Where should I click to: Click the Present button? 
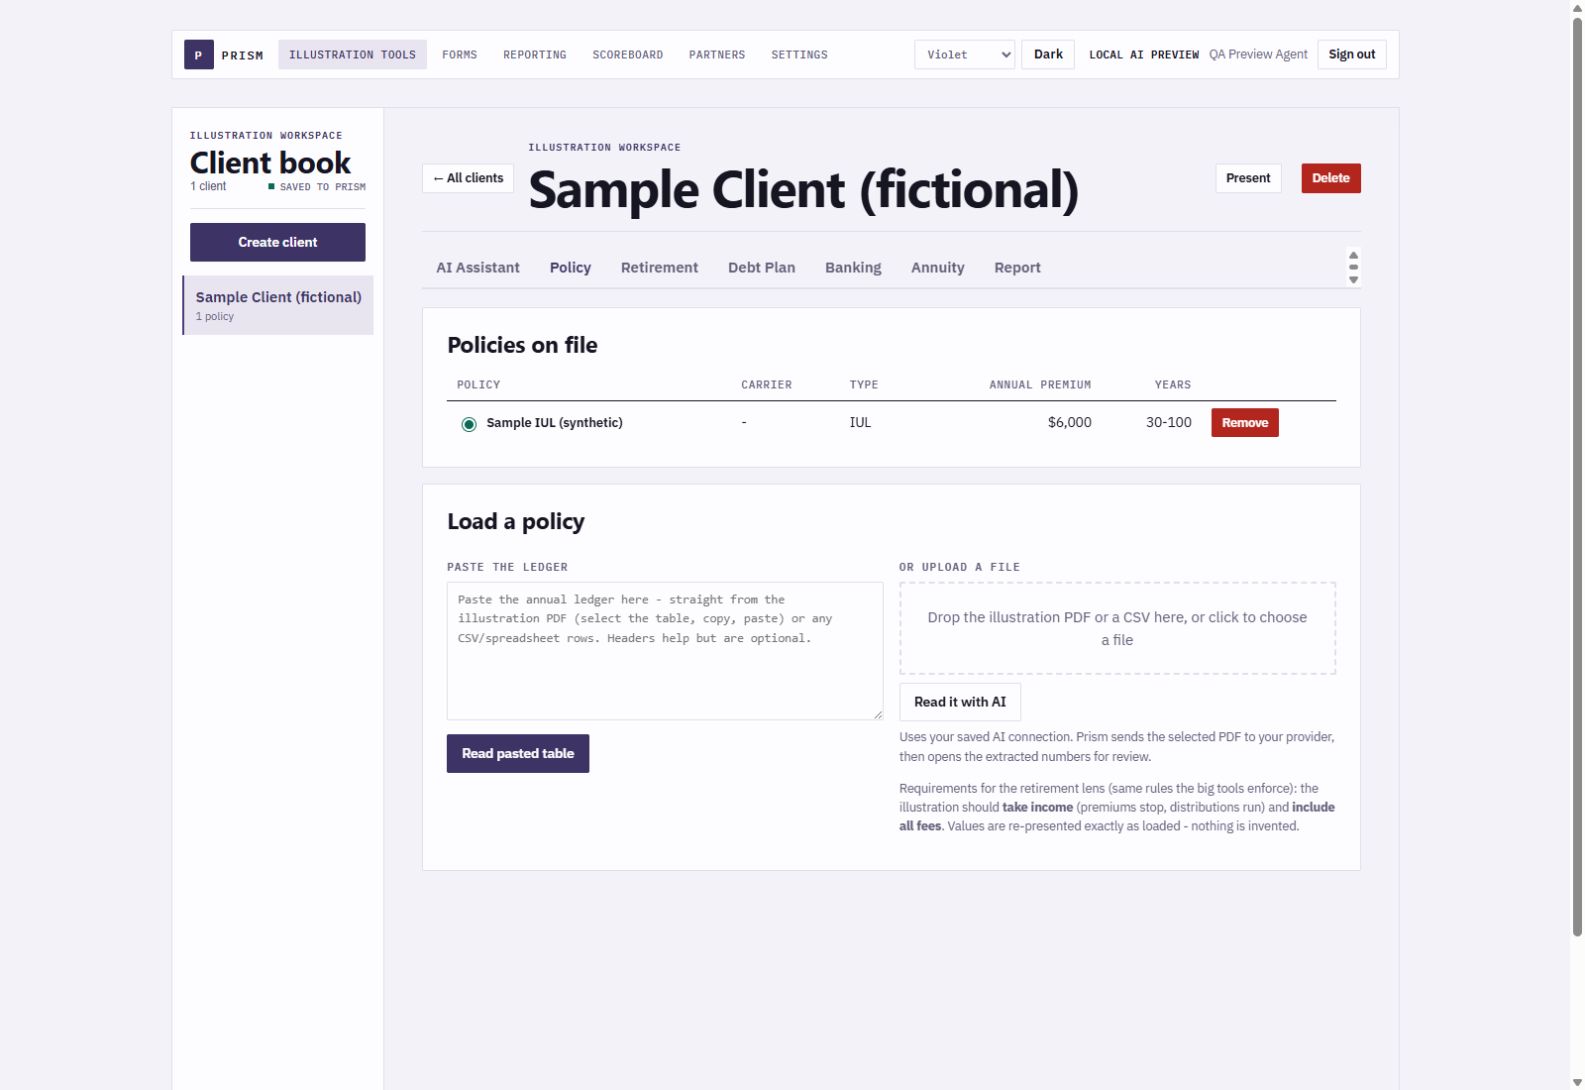(x=1248, y=178)
